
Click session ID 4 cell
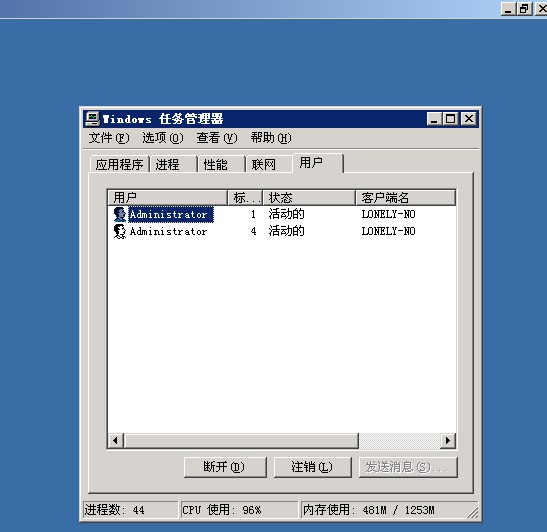[x=254, y=231]
